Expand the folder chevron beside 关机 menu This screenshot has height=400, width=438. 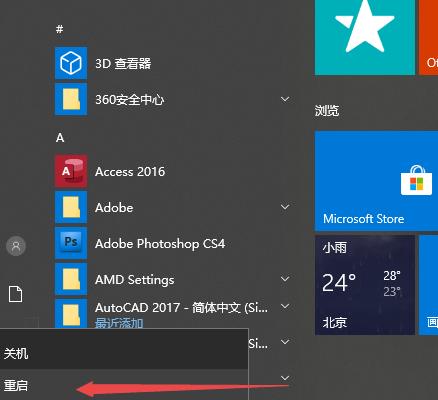click(x=285, y=342)
